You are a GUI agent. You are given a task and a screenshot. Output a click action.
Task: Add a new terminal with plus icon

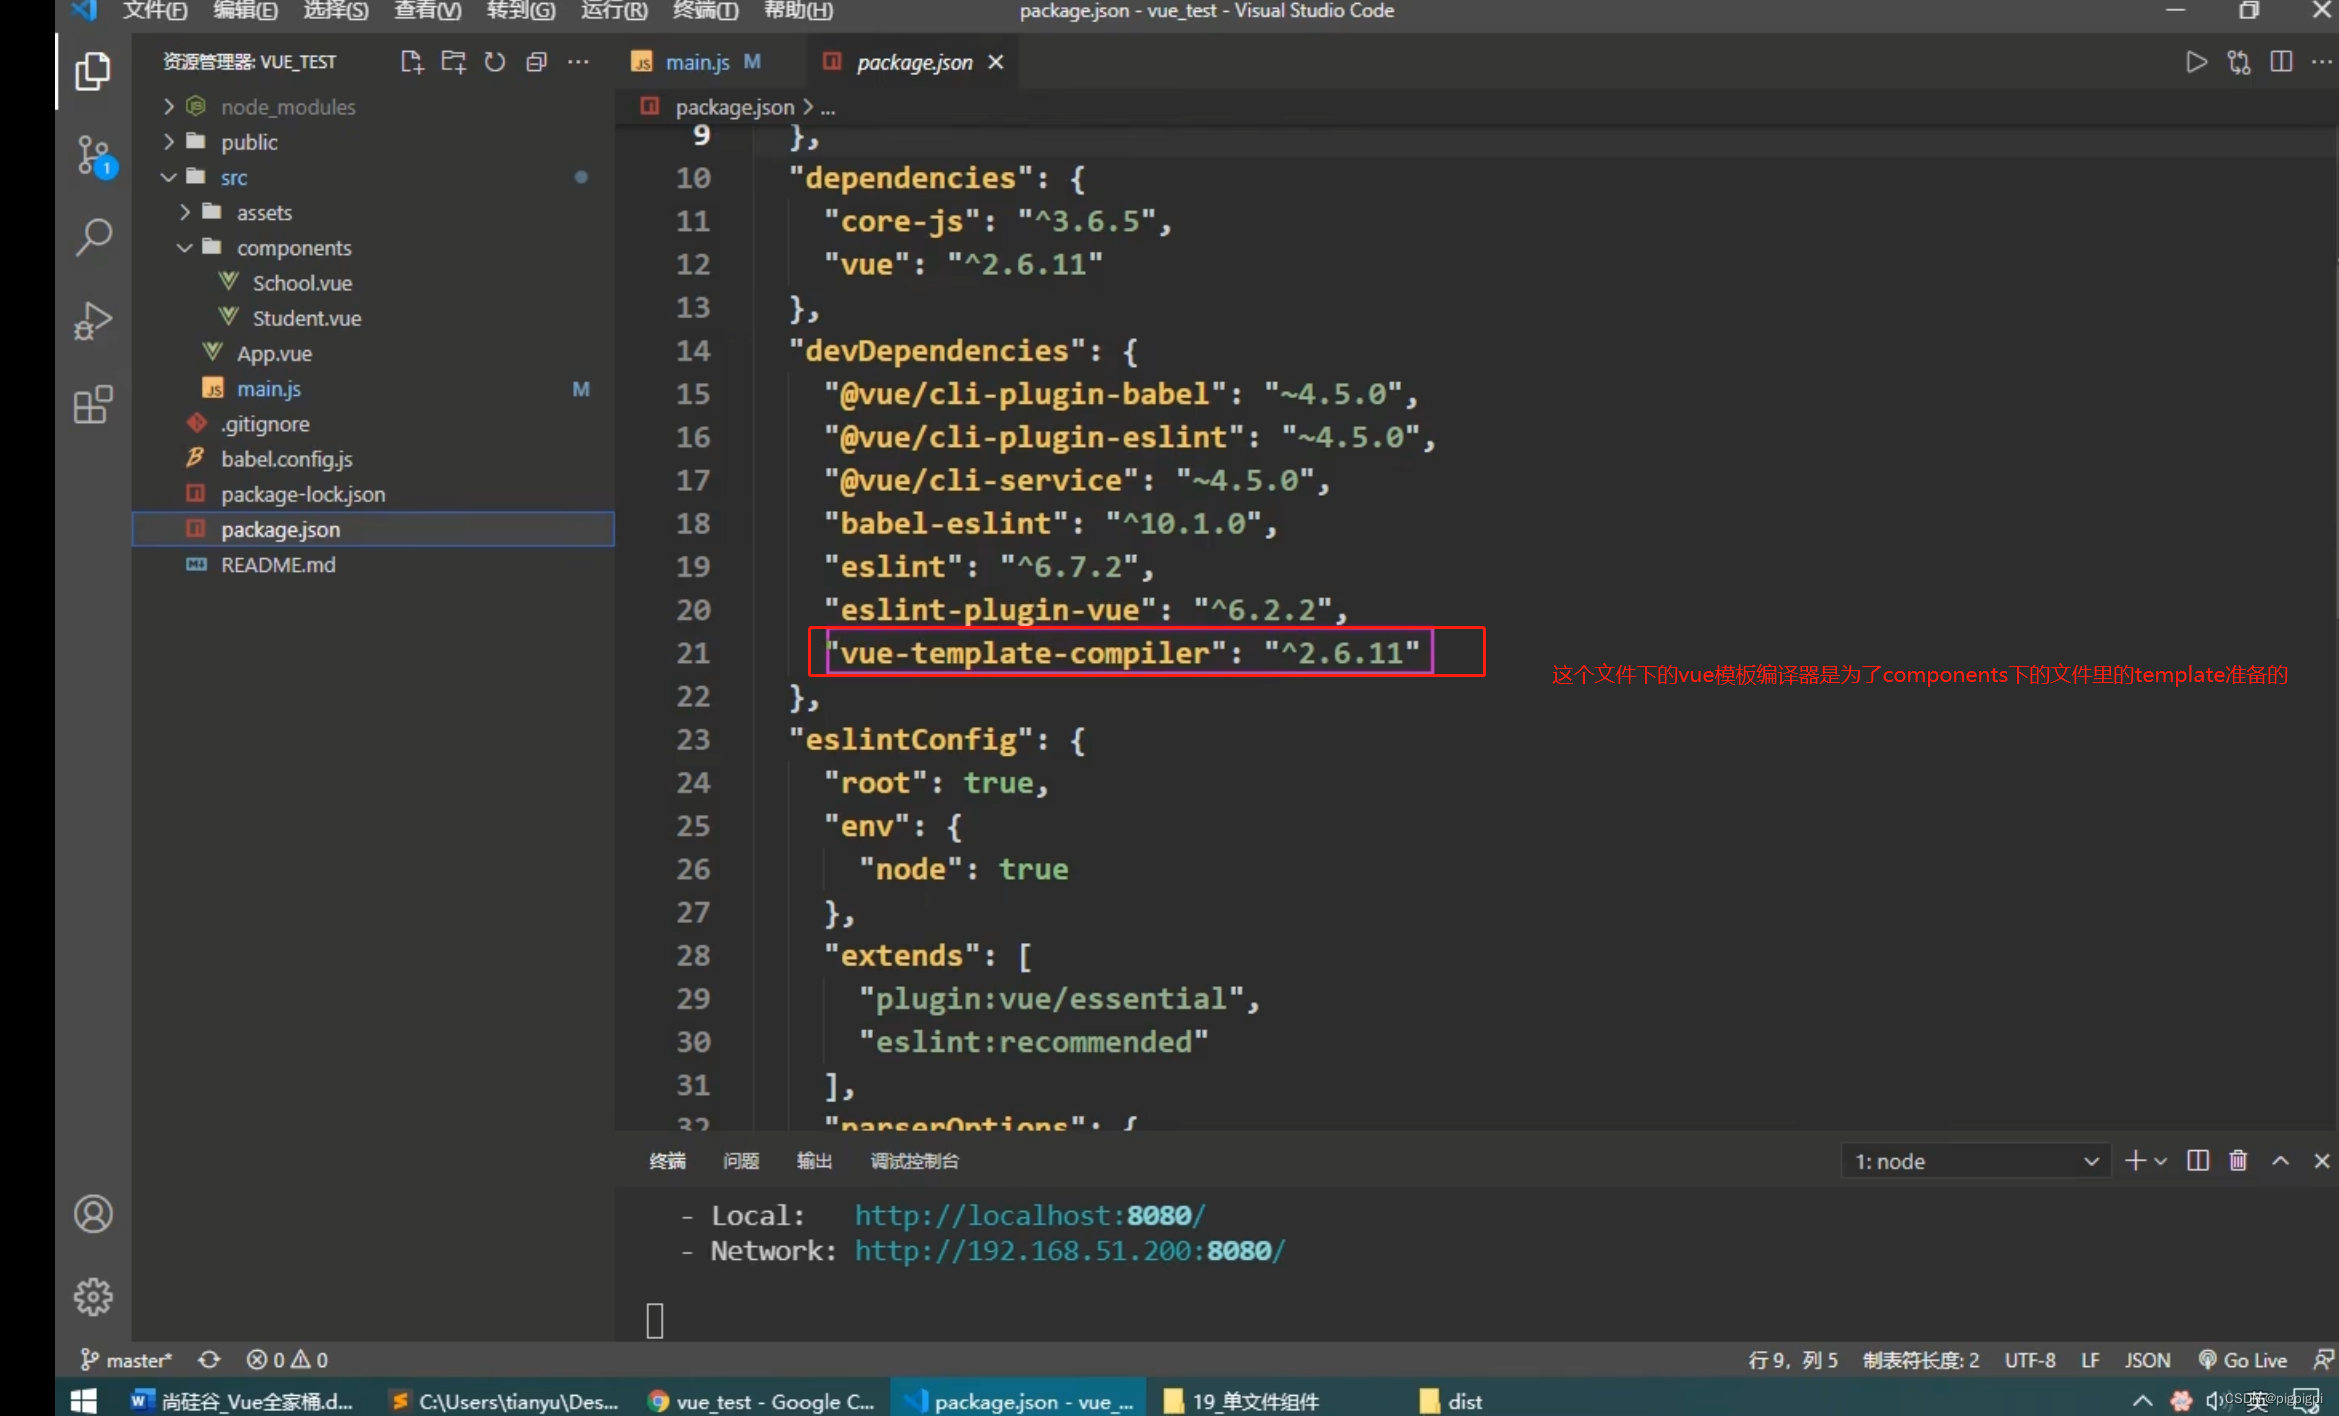2134,1160
